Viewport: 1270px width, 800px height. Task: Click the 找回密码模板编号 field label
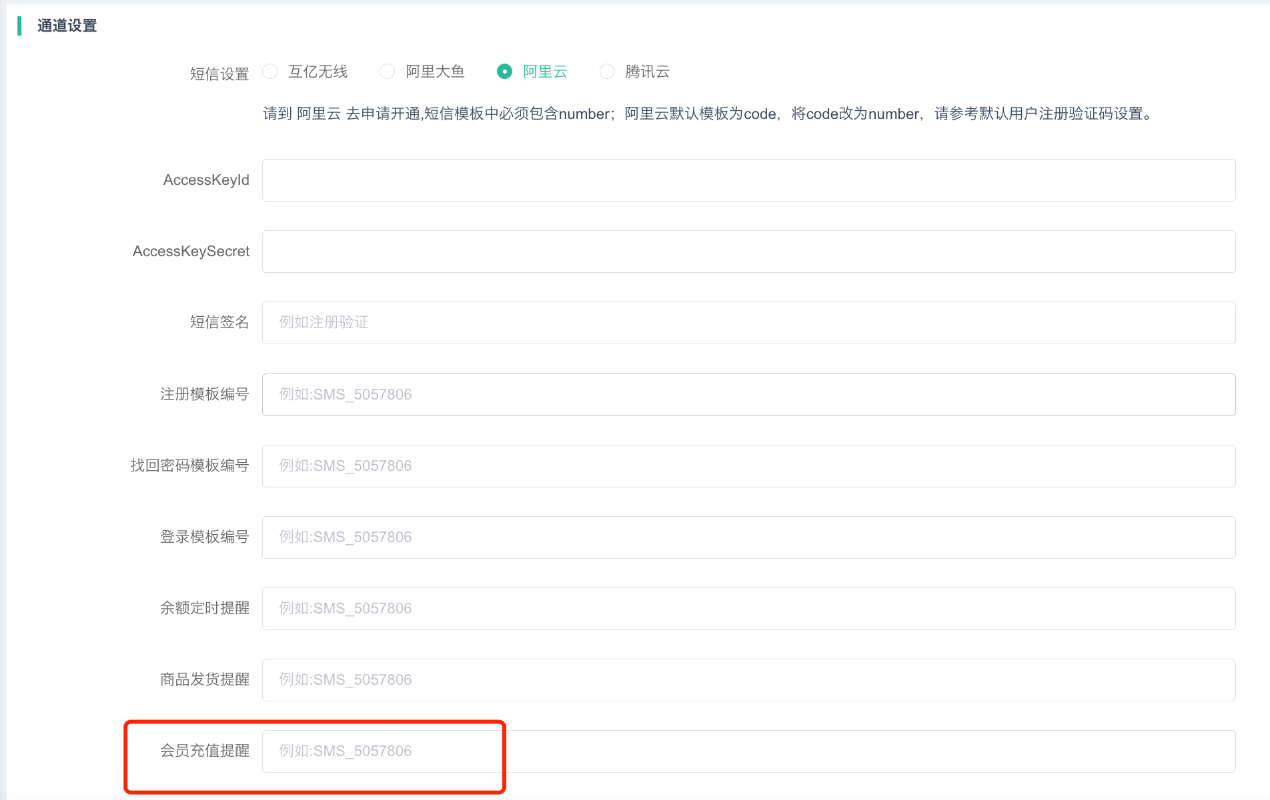coord(190,465)
